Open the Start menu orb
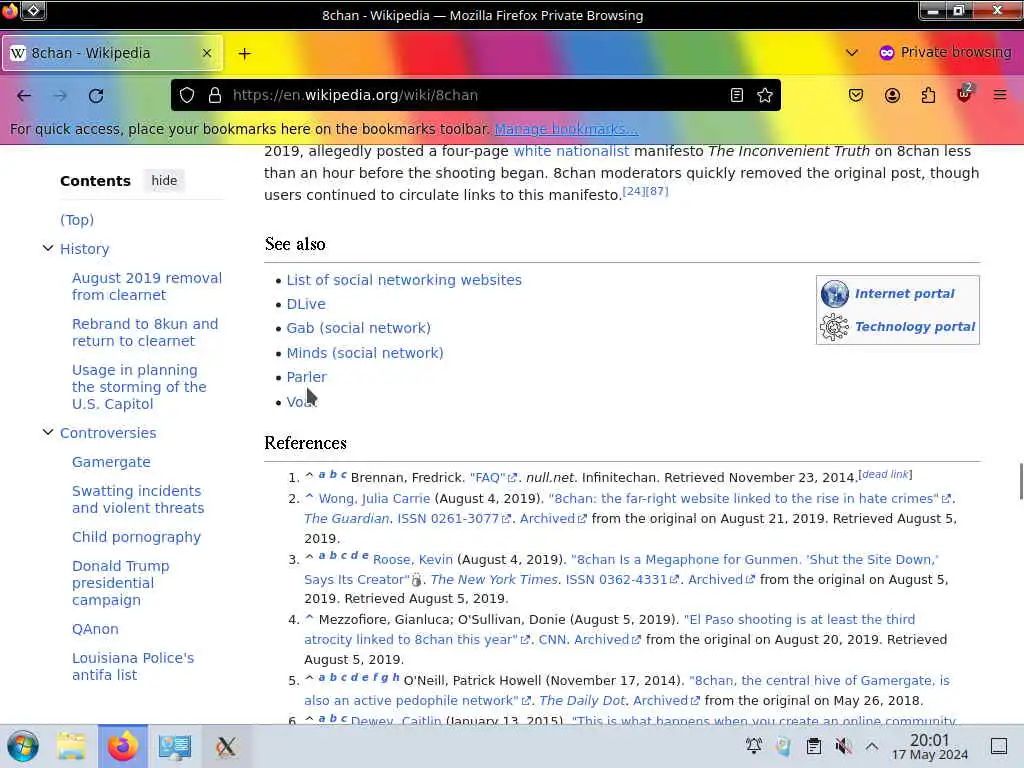The width and height of the screenshot is (1024, 768). click(x=22, y=746)
